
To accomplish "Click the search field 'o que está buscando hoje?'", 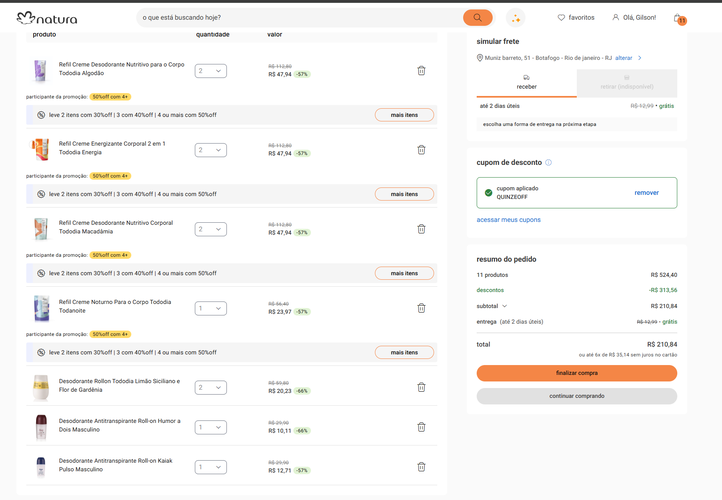I will (x=302, y=17).
